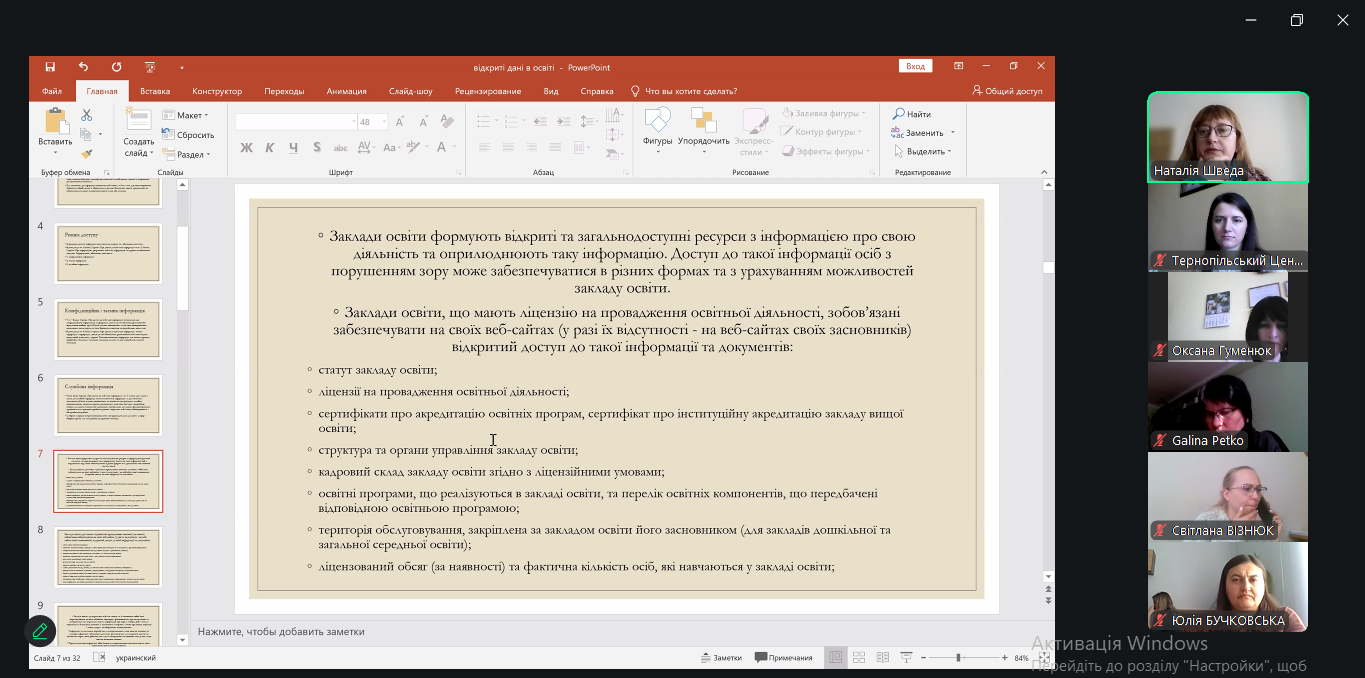Click the Save icon in quick access toolbar
This screenshot has width=1365, height=678.
click(50, 67)
